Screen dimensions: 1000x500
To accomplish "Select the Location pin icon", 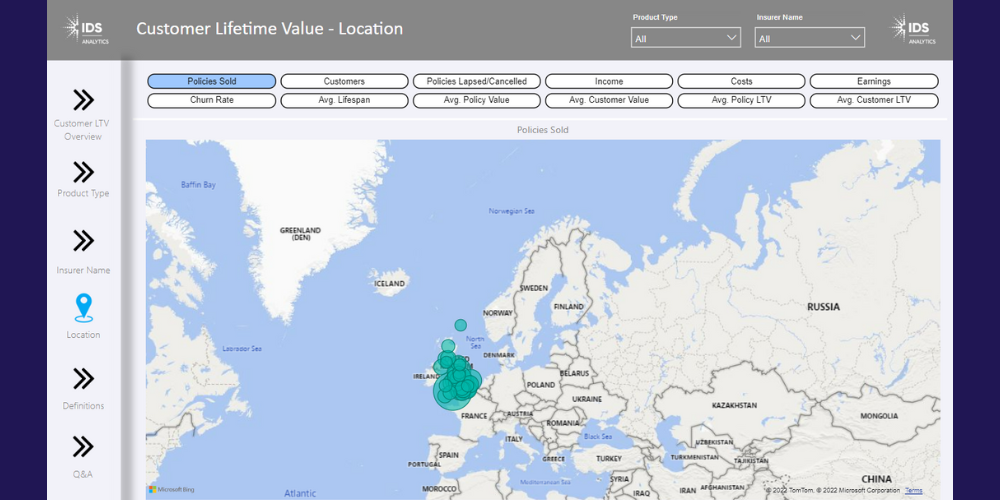I will tap(83, 309).
